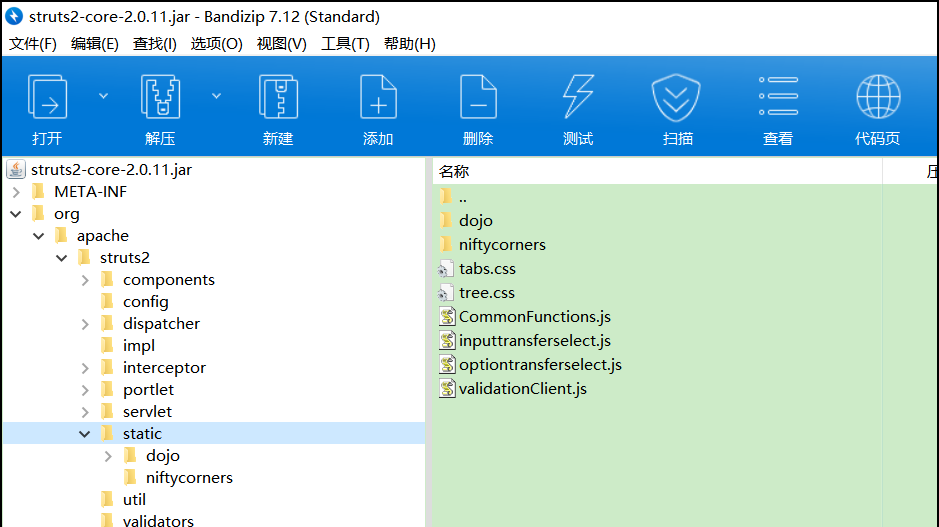Click the Extract (解压) toolbar icon

(160, 96)
